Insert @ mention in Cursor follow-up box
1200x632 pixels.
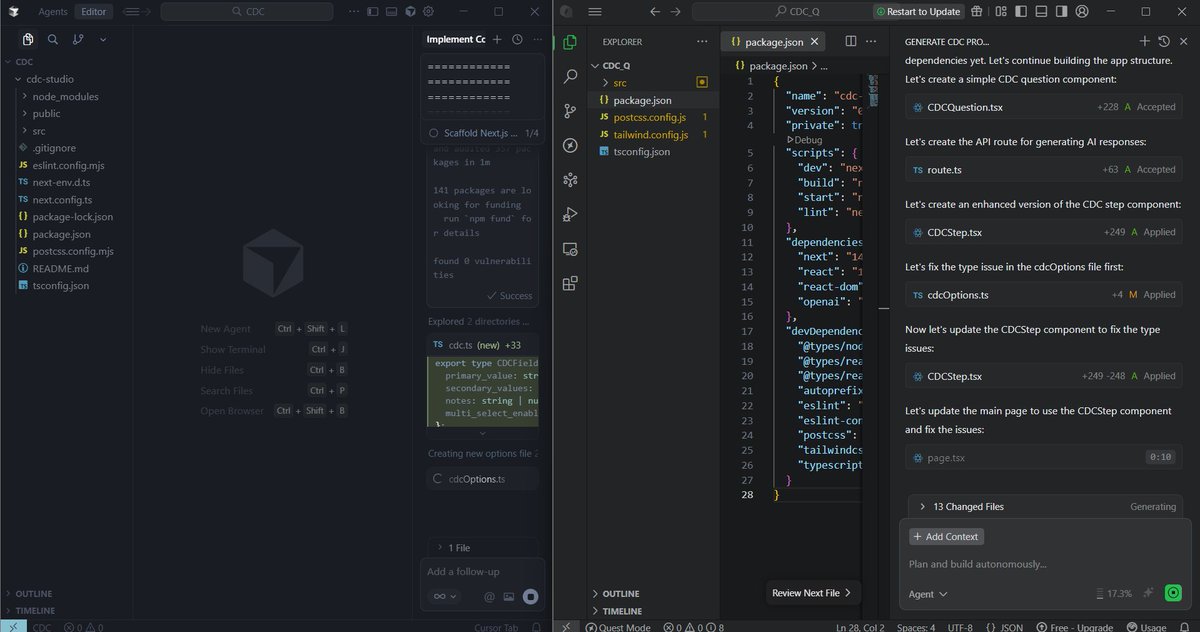click(489, 597)
